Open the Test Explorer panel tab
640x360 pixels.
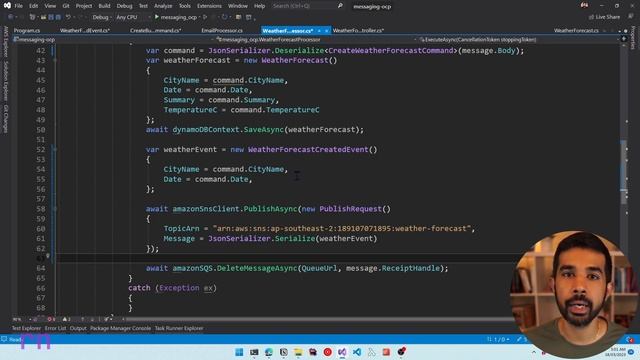click(x=26, y=328)
